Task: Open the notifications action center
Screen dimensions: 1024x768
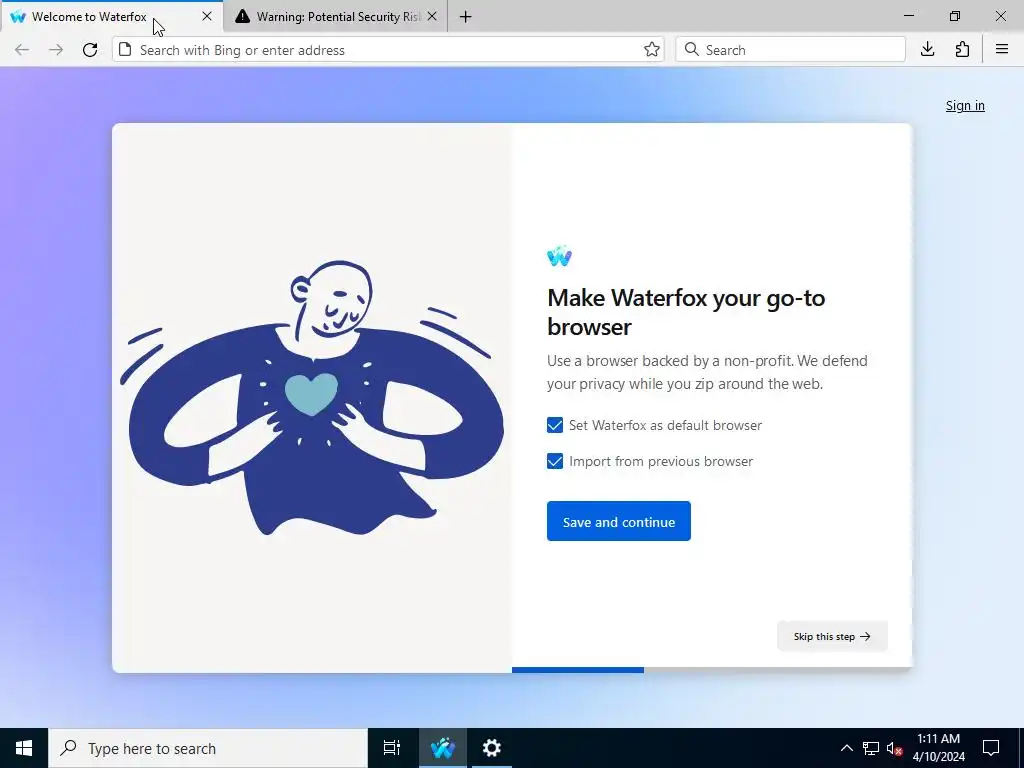Action: (991, 748)
